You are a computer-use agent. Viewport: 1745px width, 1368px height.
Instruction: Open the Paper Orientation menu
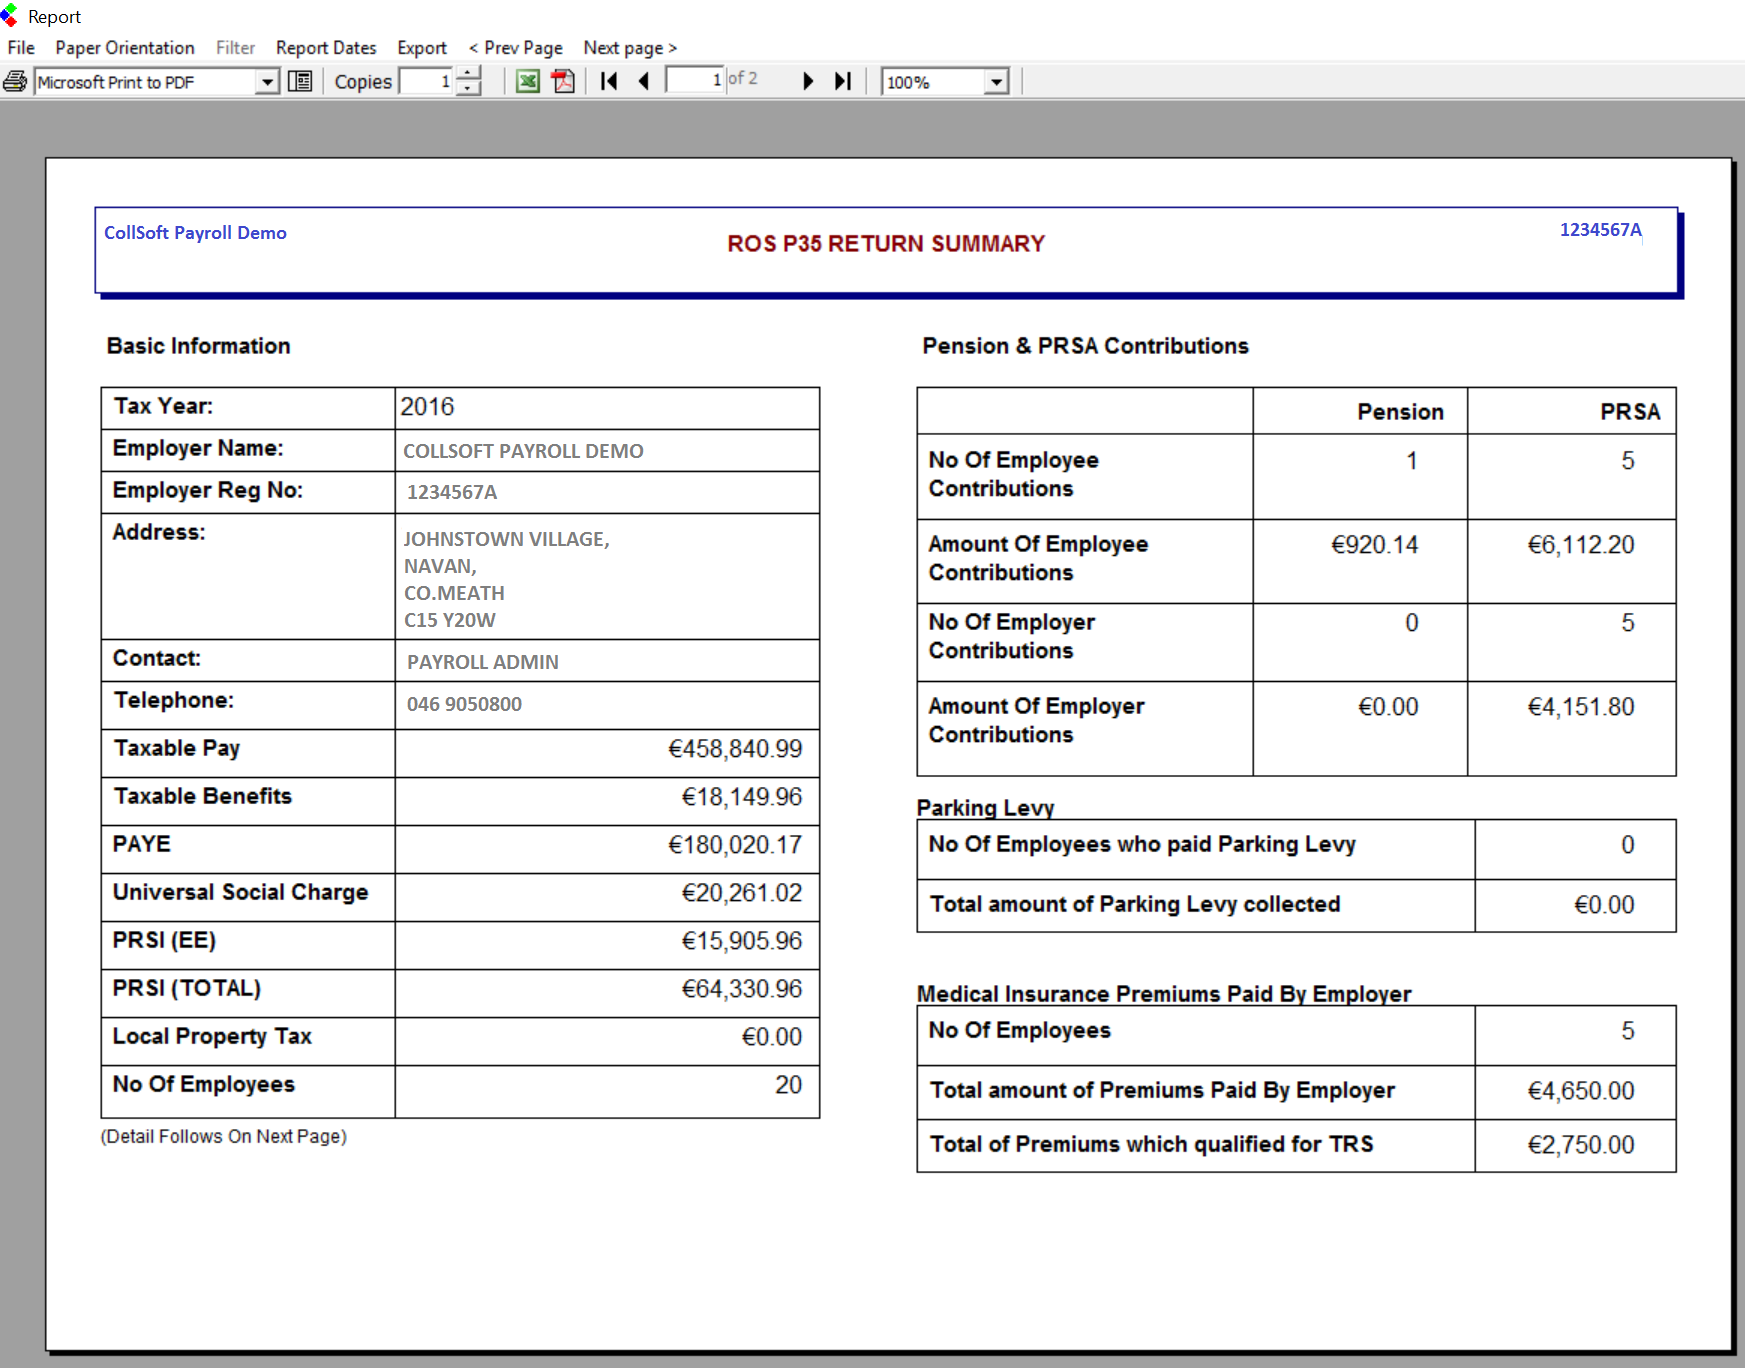point(125,48)
